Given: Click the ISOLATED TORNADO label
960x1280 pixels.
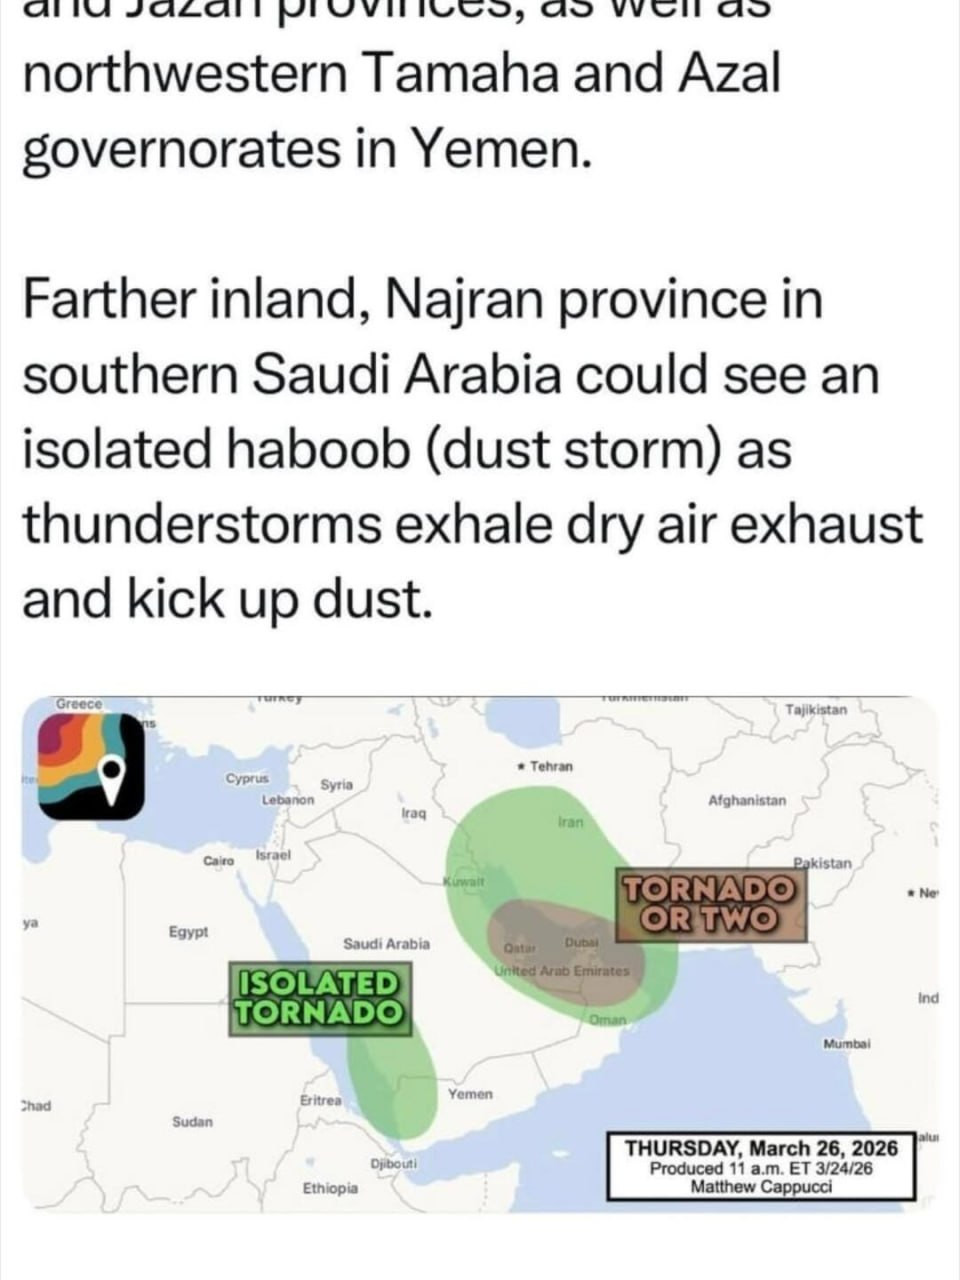Looking at the screenshot, I should click(x=318, y=996).
